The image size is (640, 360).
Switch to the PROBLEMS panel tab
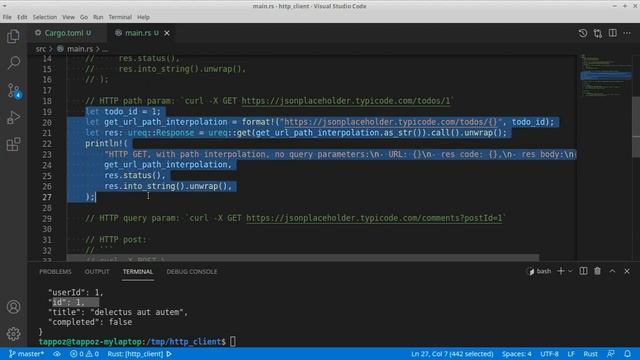(55, 271)
